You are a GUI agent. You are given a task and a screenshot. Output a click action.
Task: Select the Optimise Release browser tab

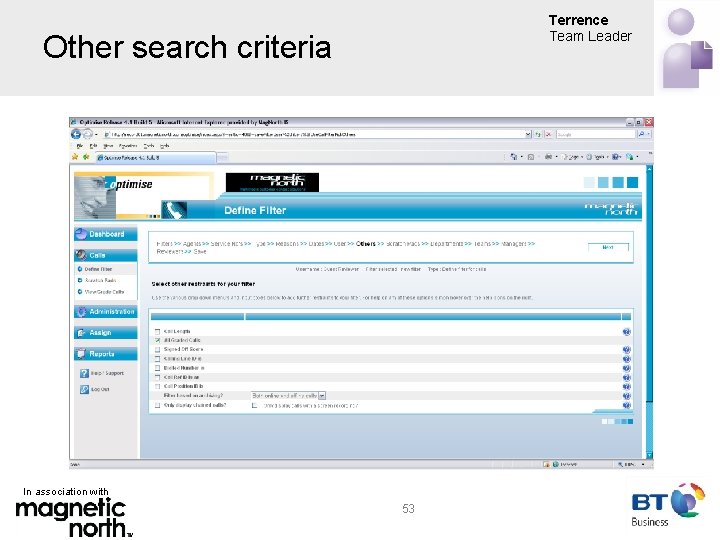(x=155, y=158)
